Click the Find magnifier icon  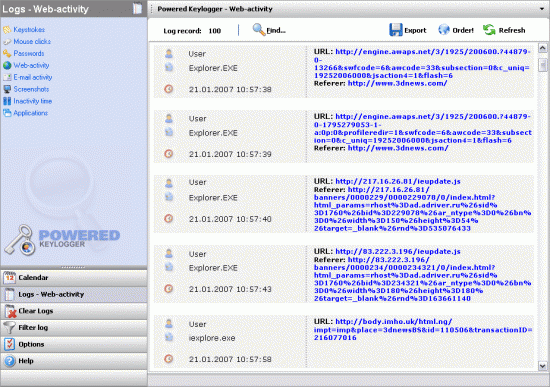[259, 30]
